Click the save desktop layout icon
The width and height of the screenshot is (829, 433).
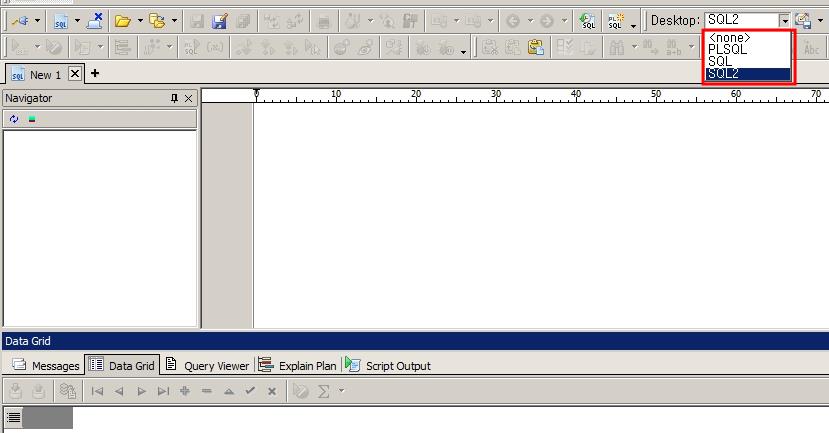click(802, 20)
